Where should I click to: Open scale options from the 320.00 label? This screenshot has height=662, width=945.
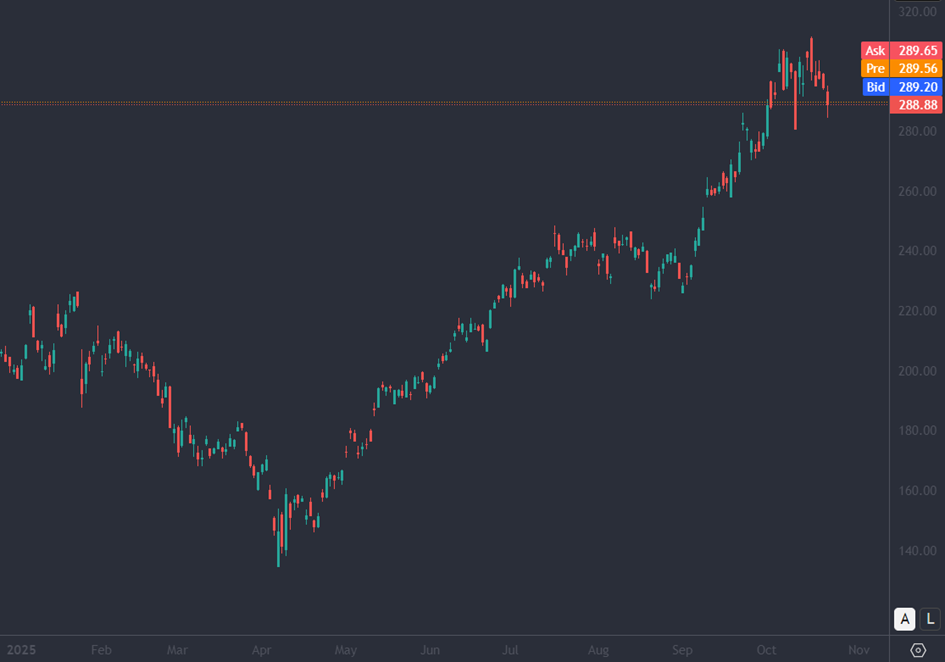pyautogui.click(x=916, y=12)
